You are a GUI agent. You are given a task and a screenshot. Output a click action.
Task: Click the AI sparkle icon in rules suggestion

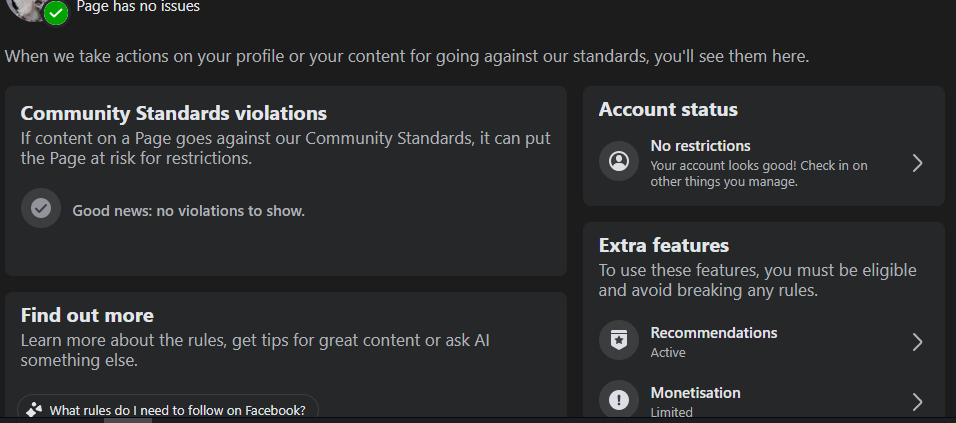click(34, 410)
